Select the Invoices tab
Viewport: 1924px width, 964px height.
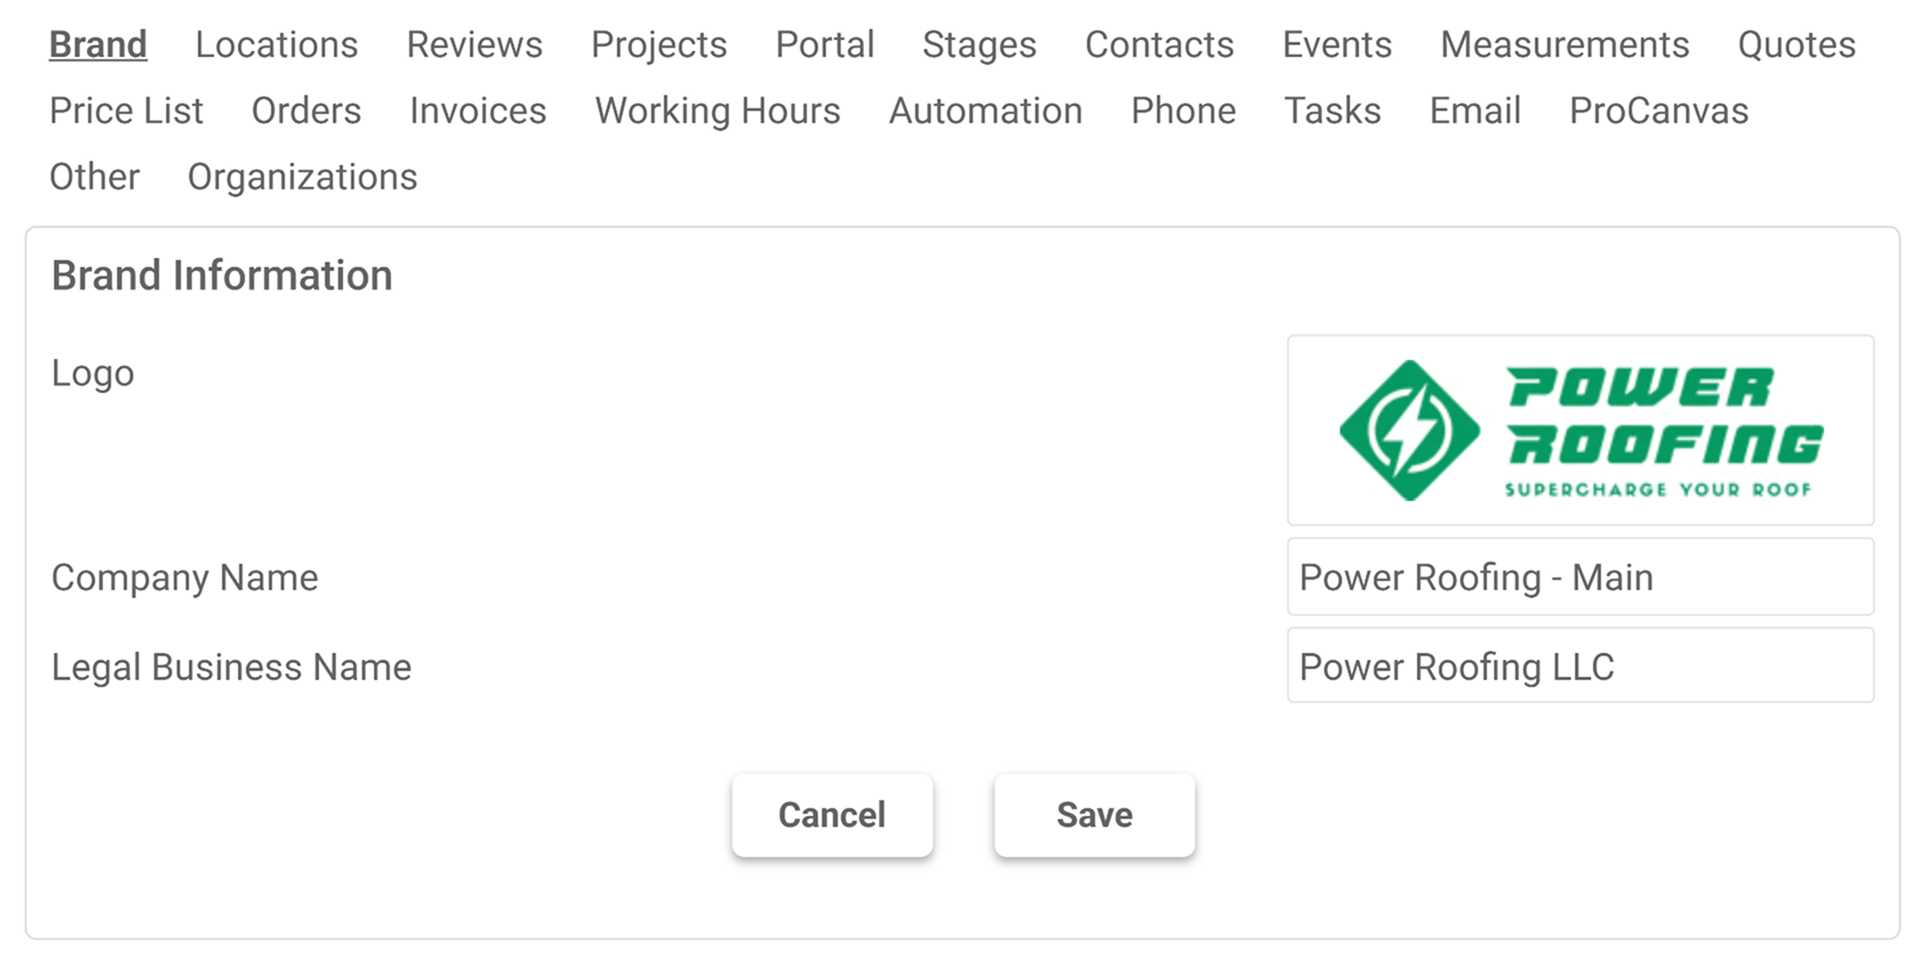[x=477, y=110]
